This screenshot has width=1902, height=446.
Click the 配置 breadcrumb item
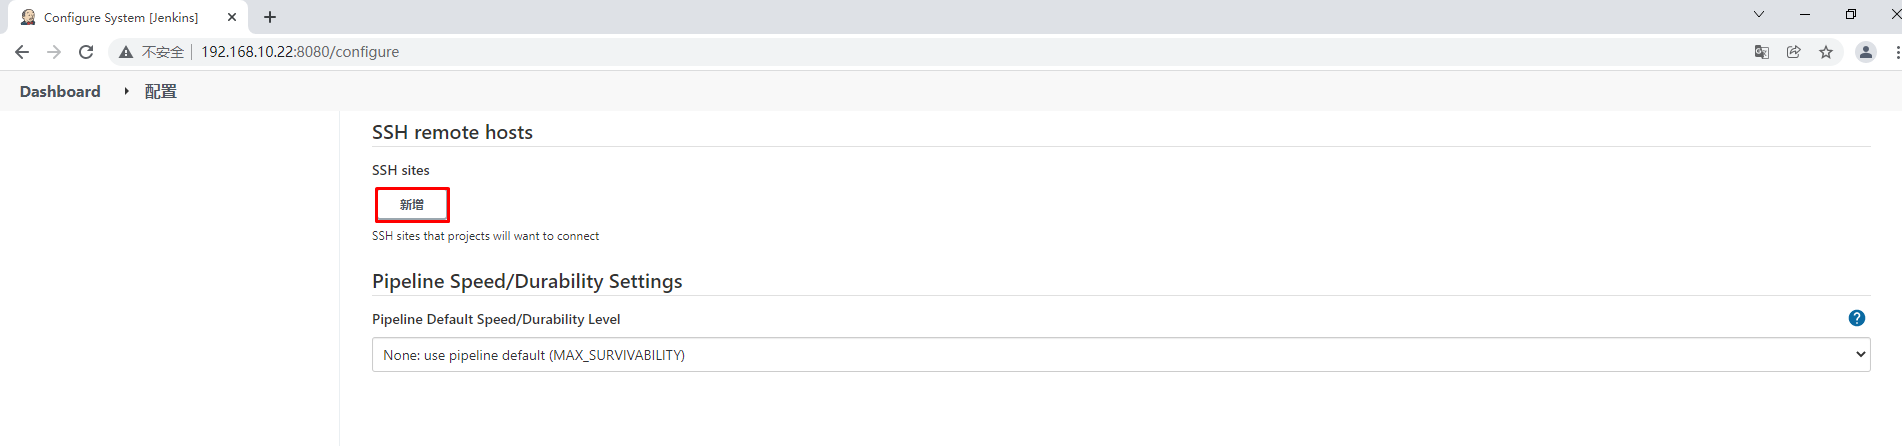(160, 91)
